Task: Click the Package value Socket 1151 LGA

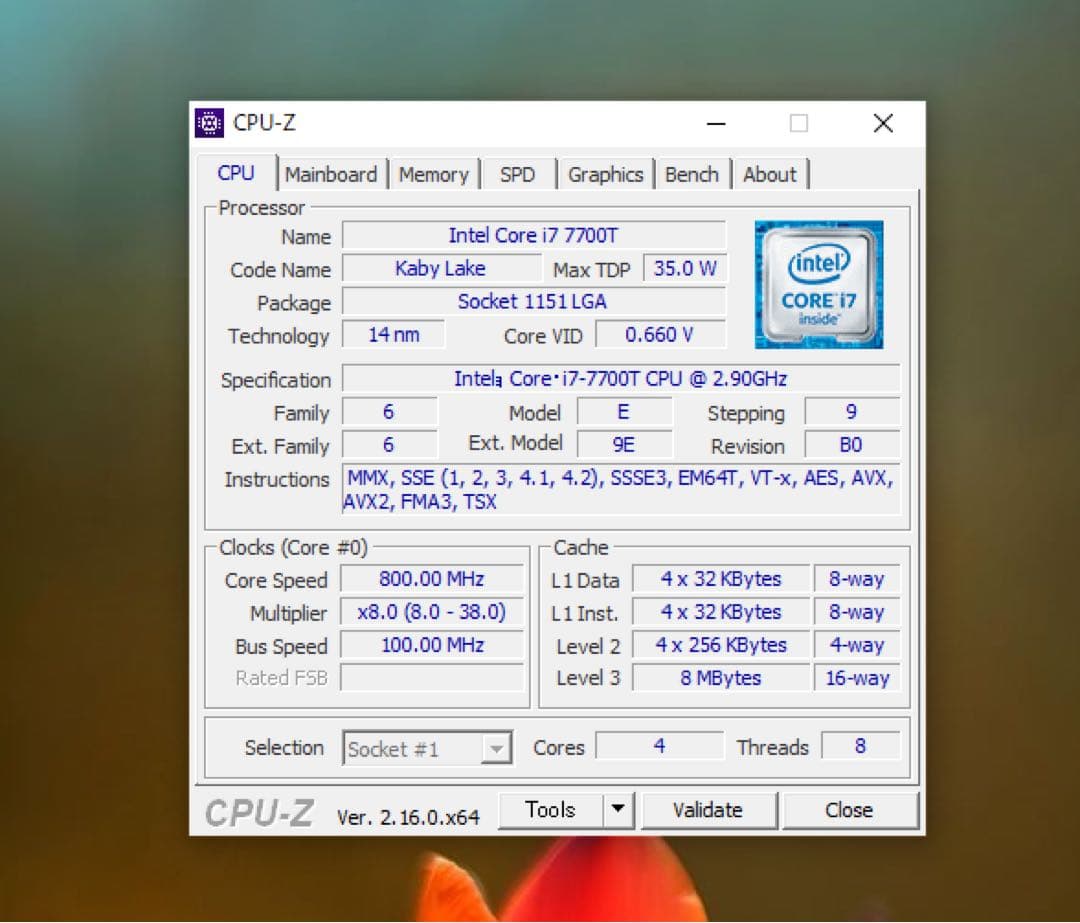Action: click(534, 302)
